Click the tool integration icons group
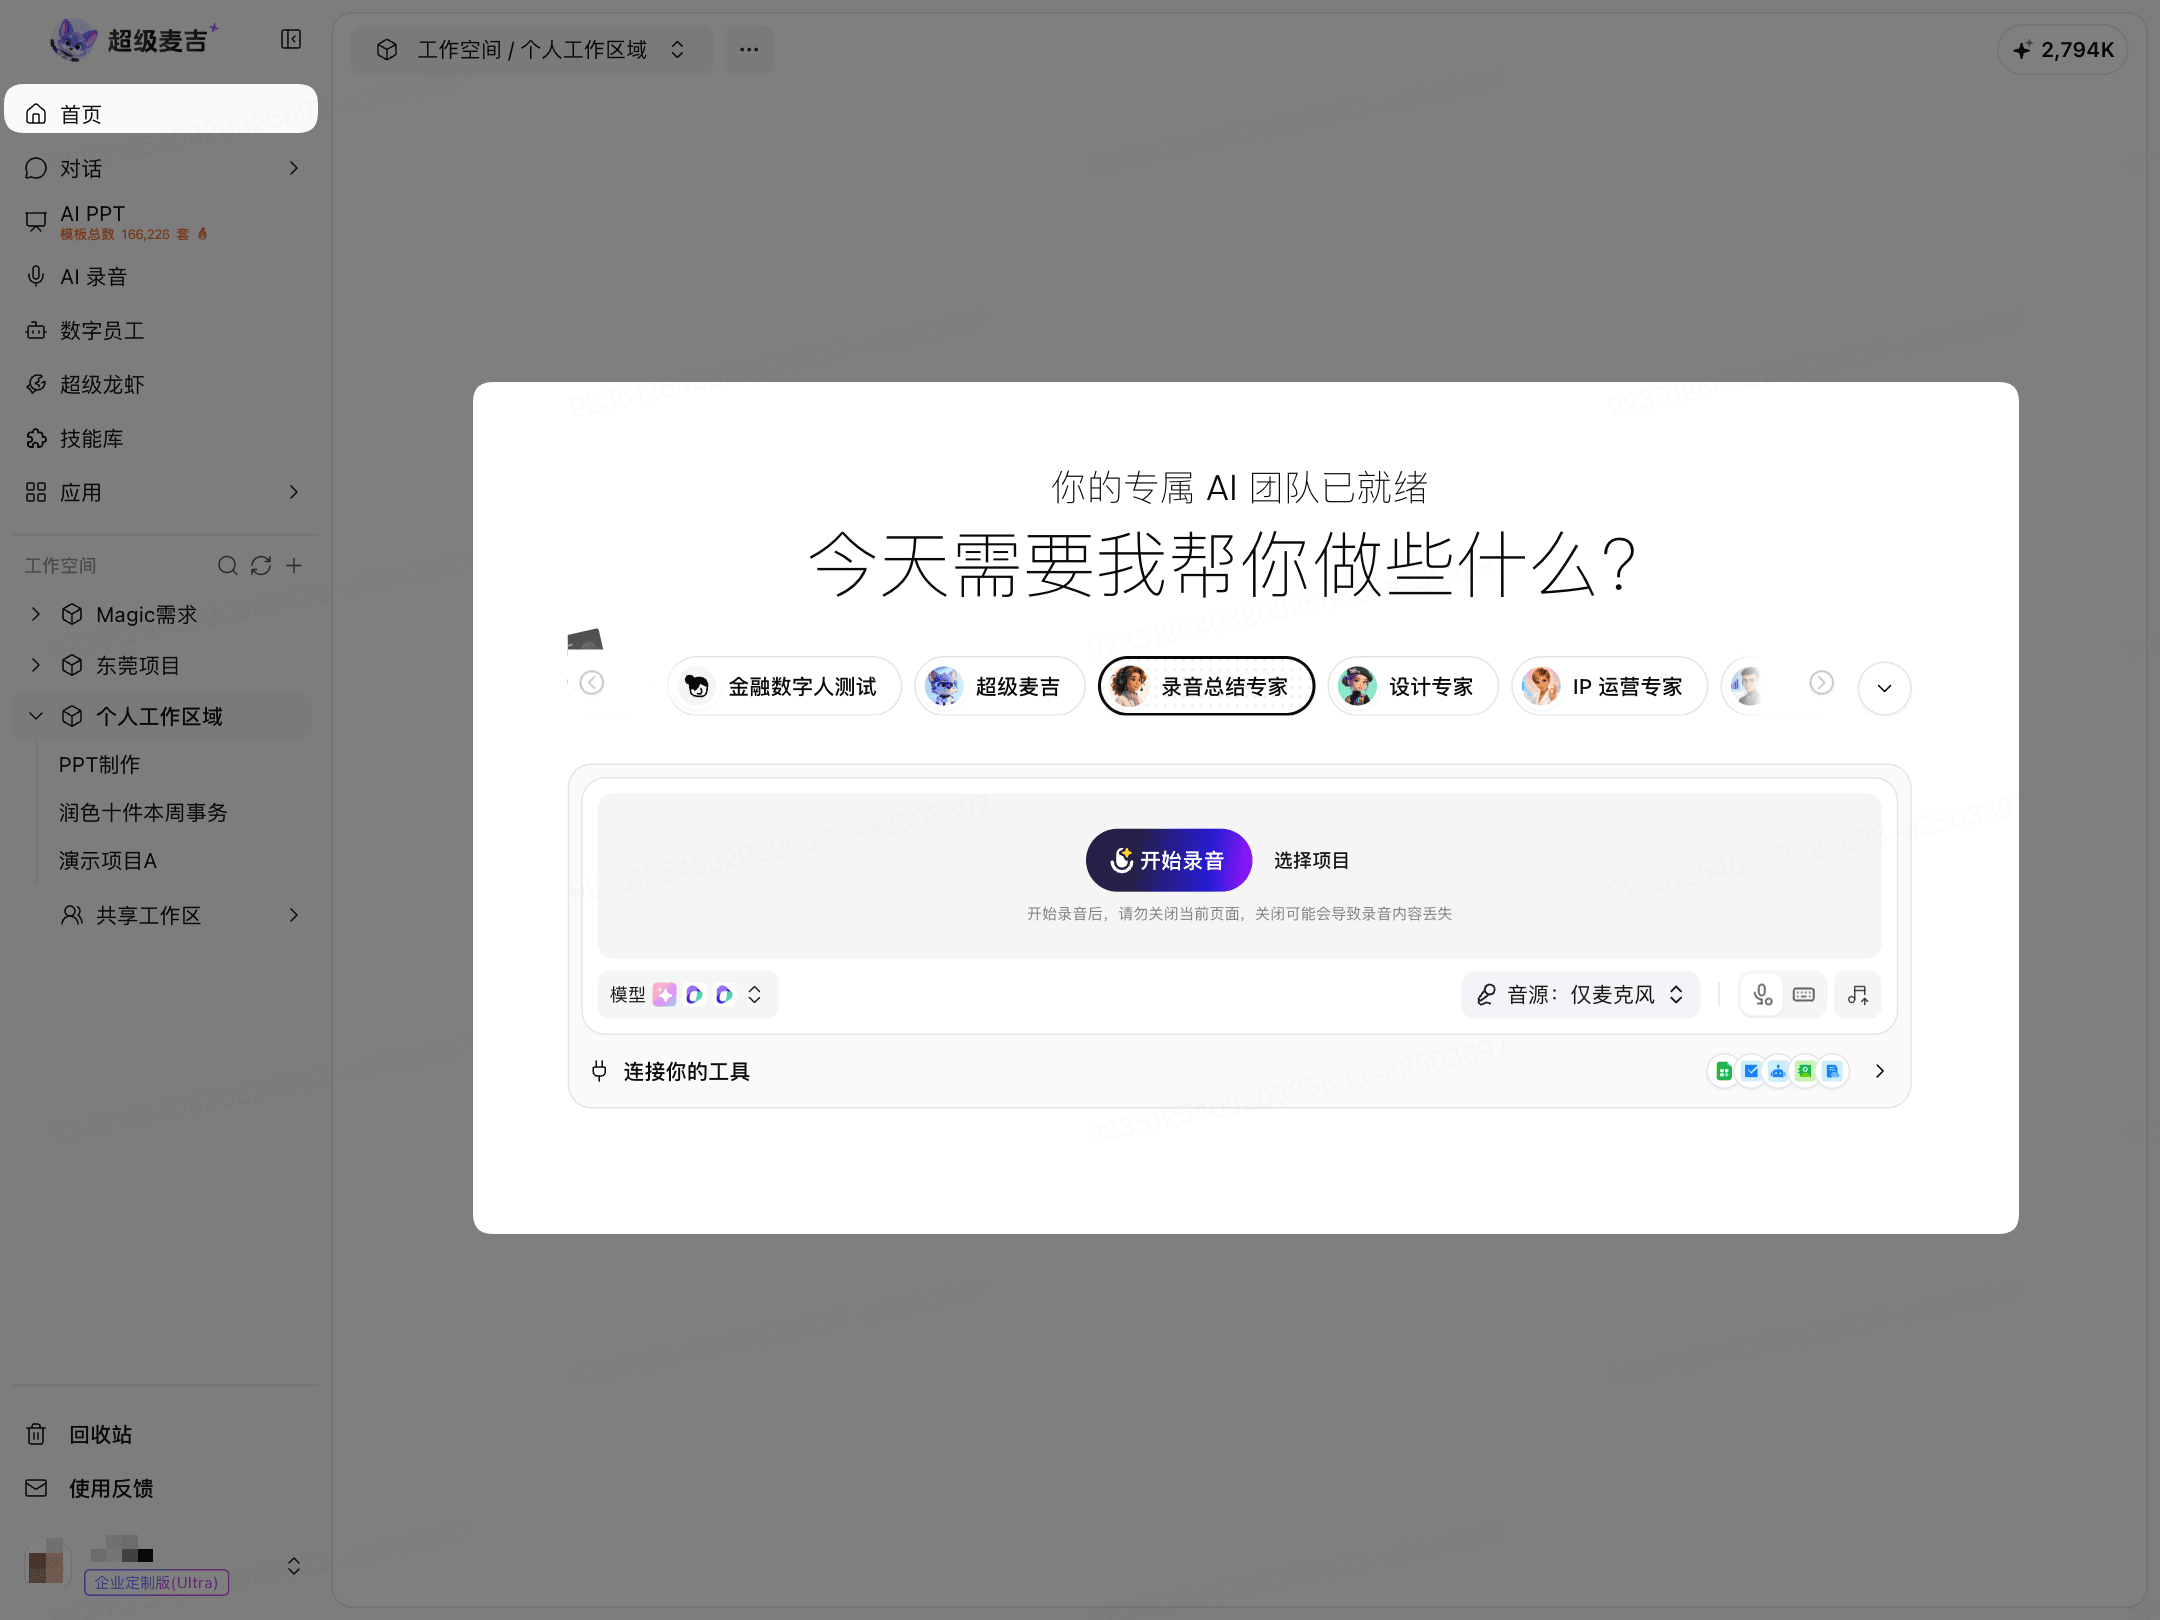The width and height of the screenshot is (2160, 1620). click(1778, 1072)
